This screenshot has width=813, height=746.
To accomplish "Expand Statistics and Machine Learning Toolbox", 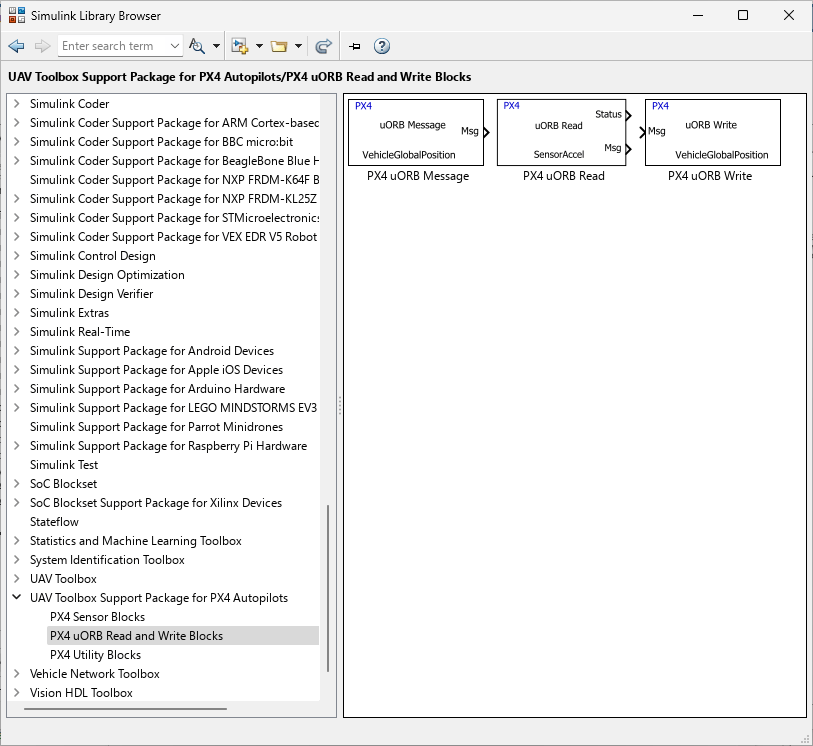I will pyautogui.click(x=17, y=541).
